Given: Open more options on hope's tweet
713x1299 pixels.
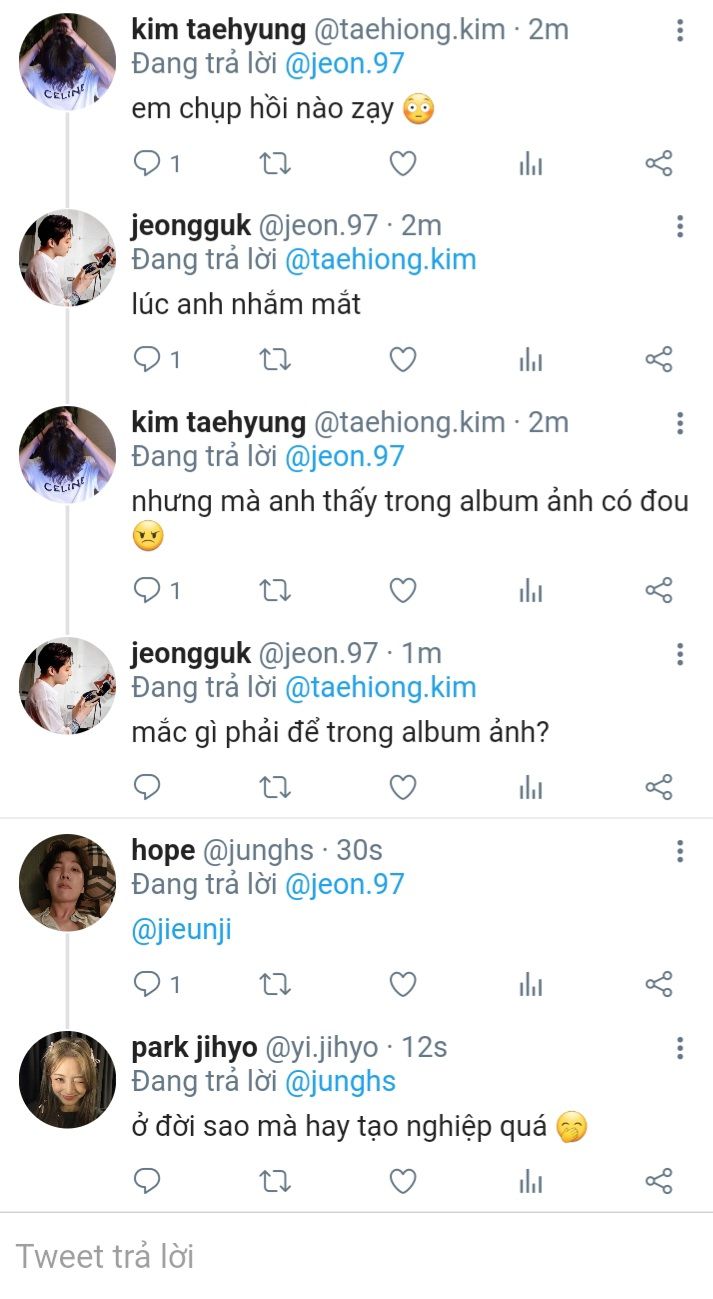Looking at the screenshot, I should click(x=680, y=851).
